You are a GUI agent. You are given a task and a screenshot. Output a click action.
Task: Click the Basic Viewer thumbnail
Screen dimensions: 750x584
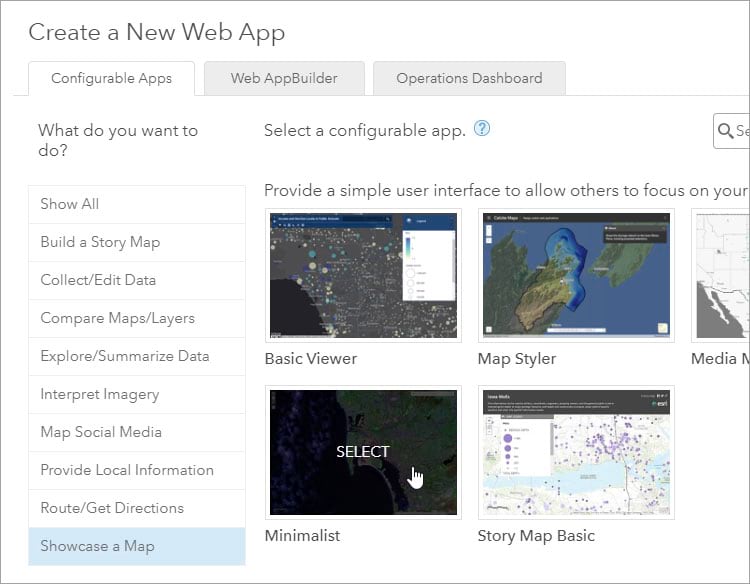coord(363,275)
